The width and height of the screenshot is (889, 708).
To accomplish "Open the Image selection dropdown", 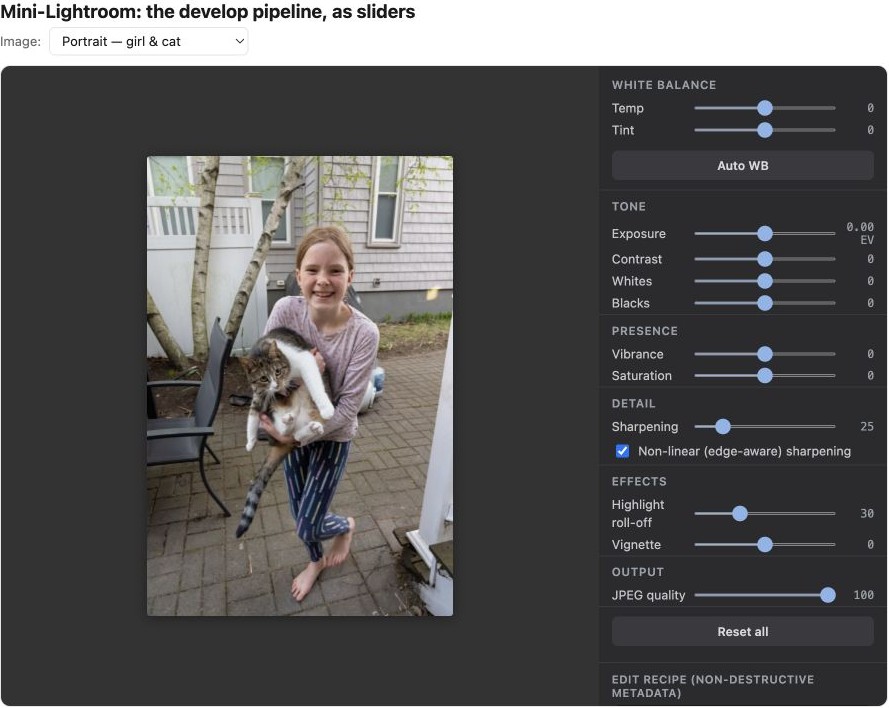I will coord(149,41).
